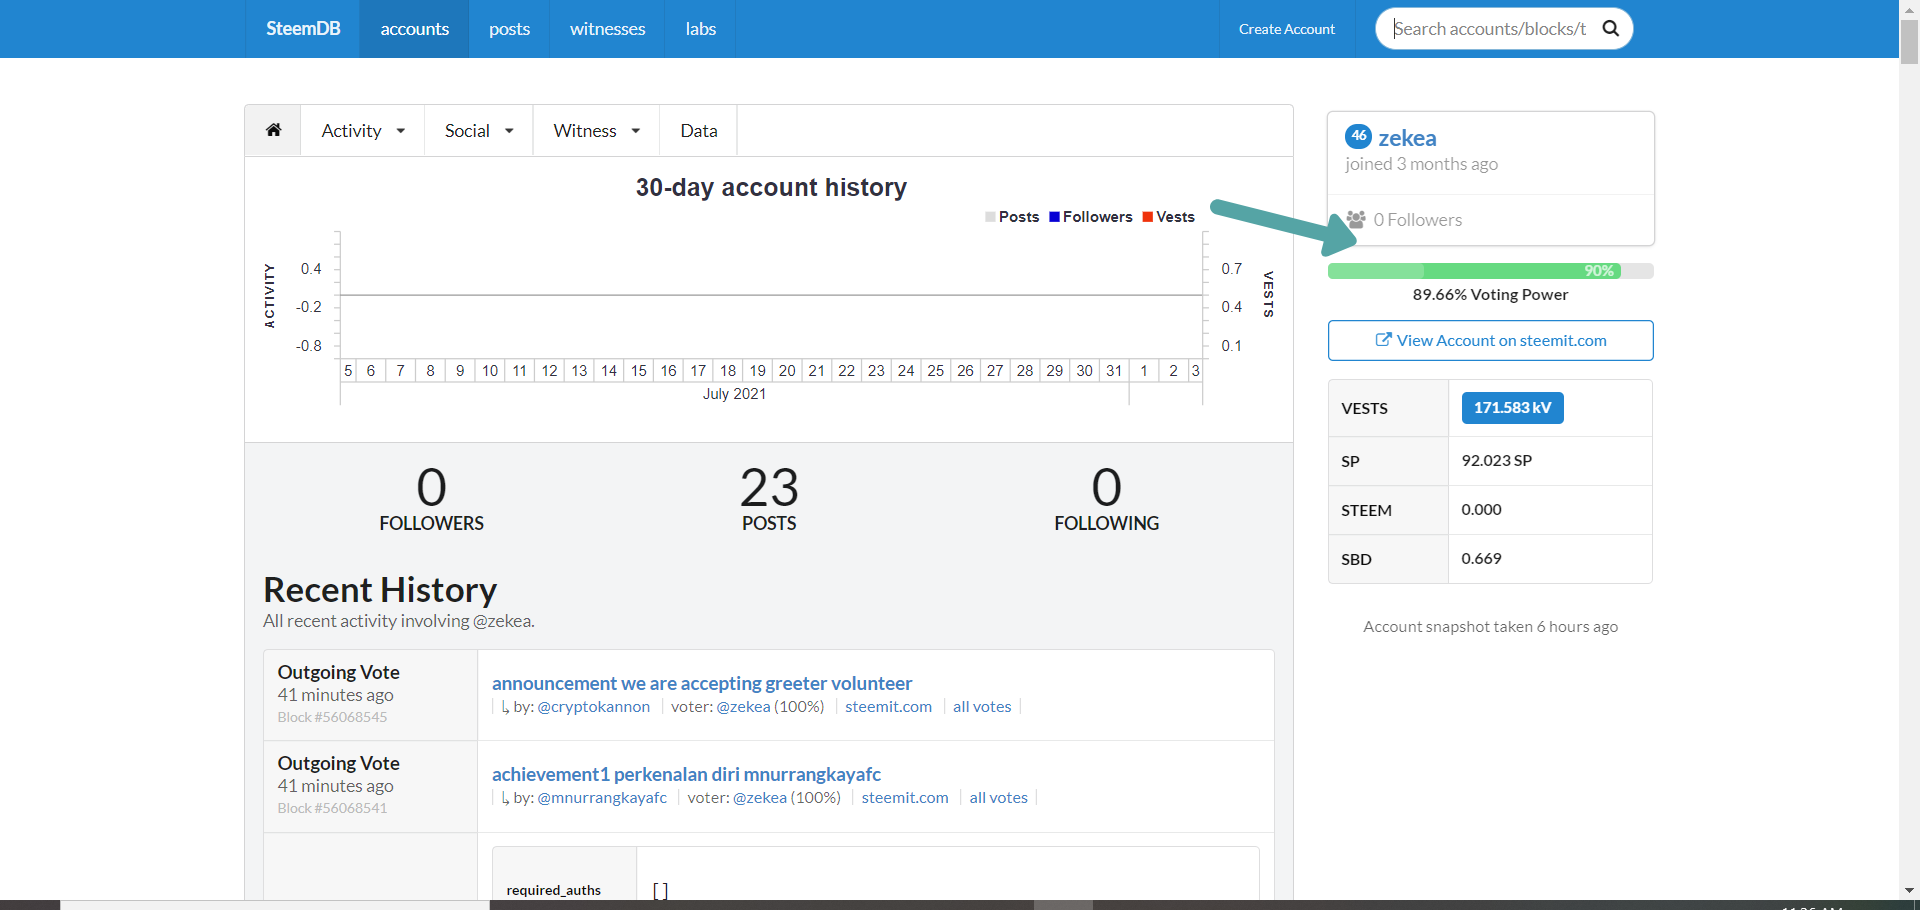Toggle the Followers legend series

point(1091,217)
